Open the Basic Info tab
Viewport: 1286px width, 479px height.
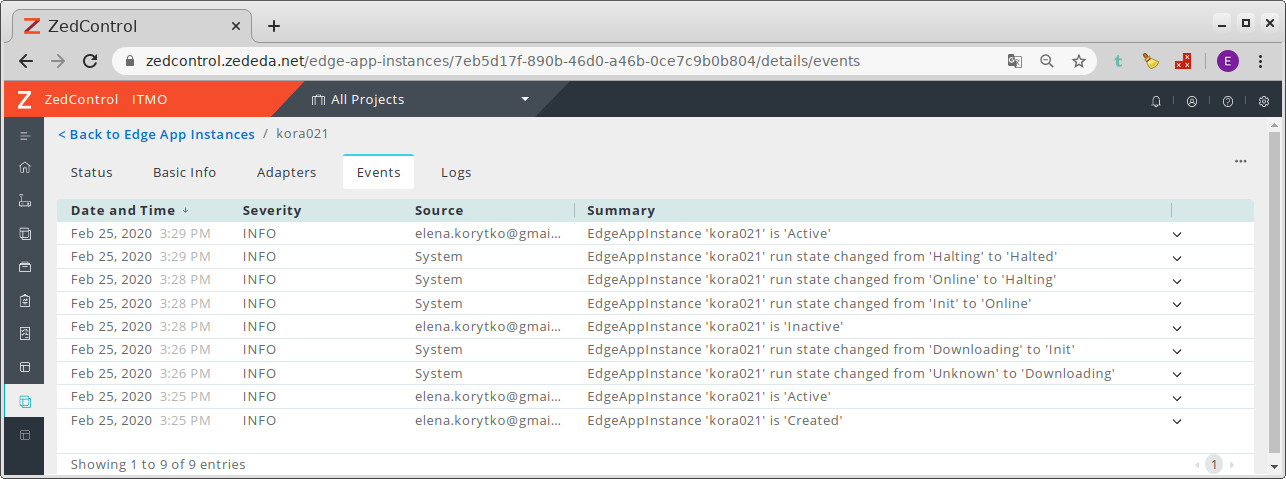[184, 172]
